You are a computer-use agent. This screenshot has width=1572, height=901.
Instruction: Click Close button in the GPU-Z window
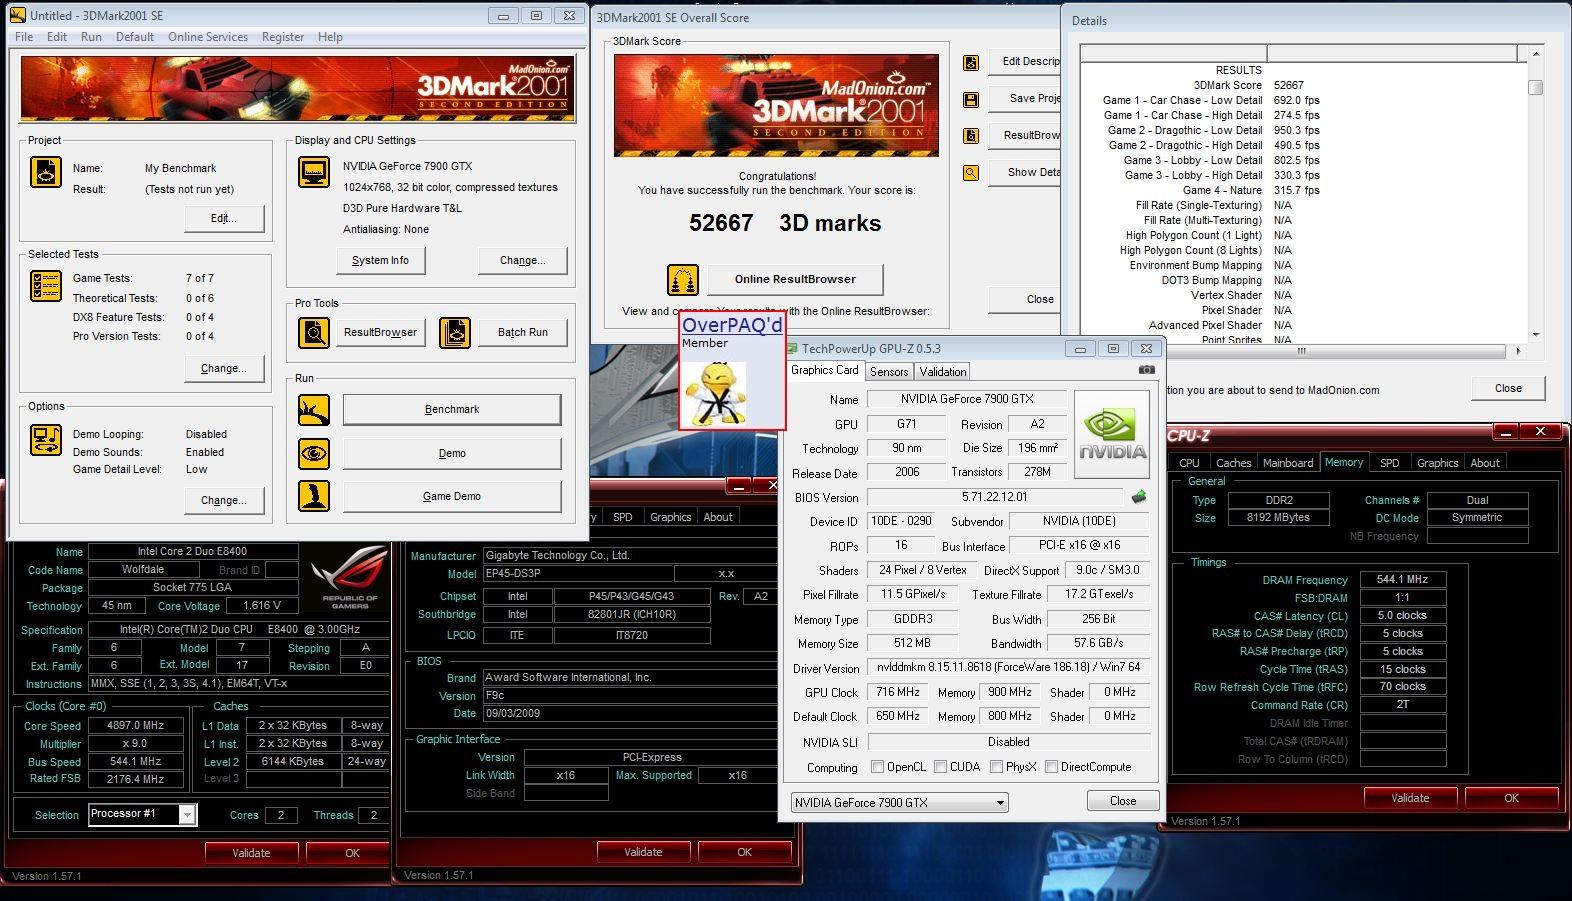(x=1123, y=801)
